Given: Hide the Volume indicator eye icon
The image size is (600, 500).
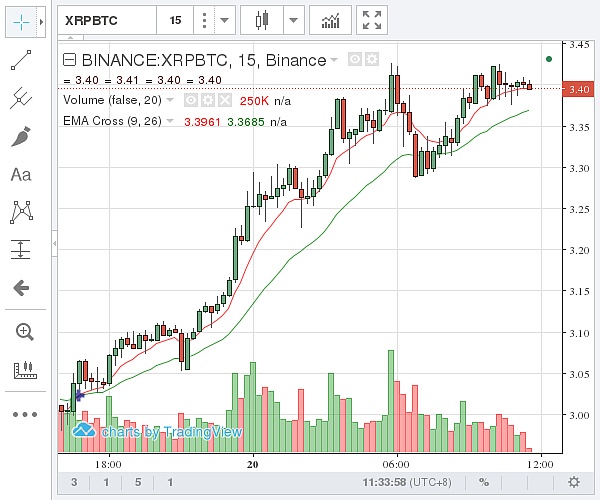Looking at the screenshot, I should [191, 100].
